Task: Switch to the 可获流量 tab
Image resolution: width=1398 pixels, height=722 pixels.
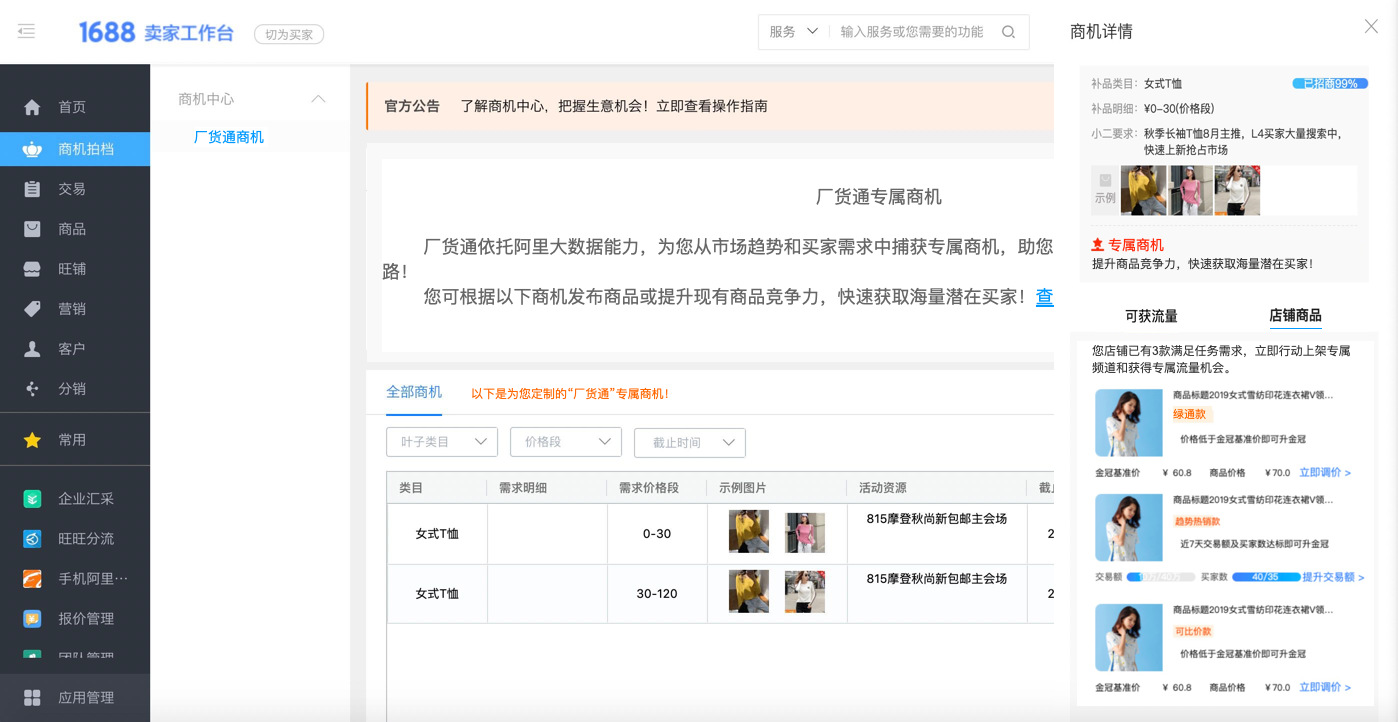Action: 1151,316
